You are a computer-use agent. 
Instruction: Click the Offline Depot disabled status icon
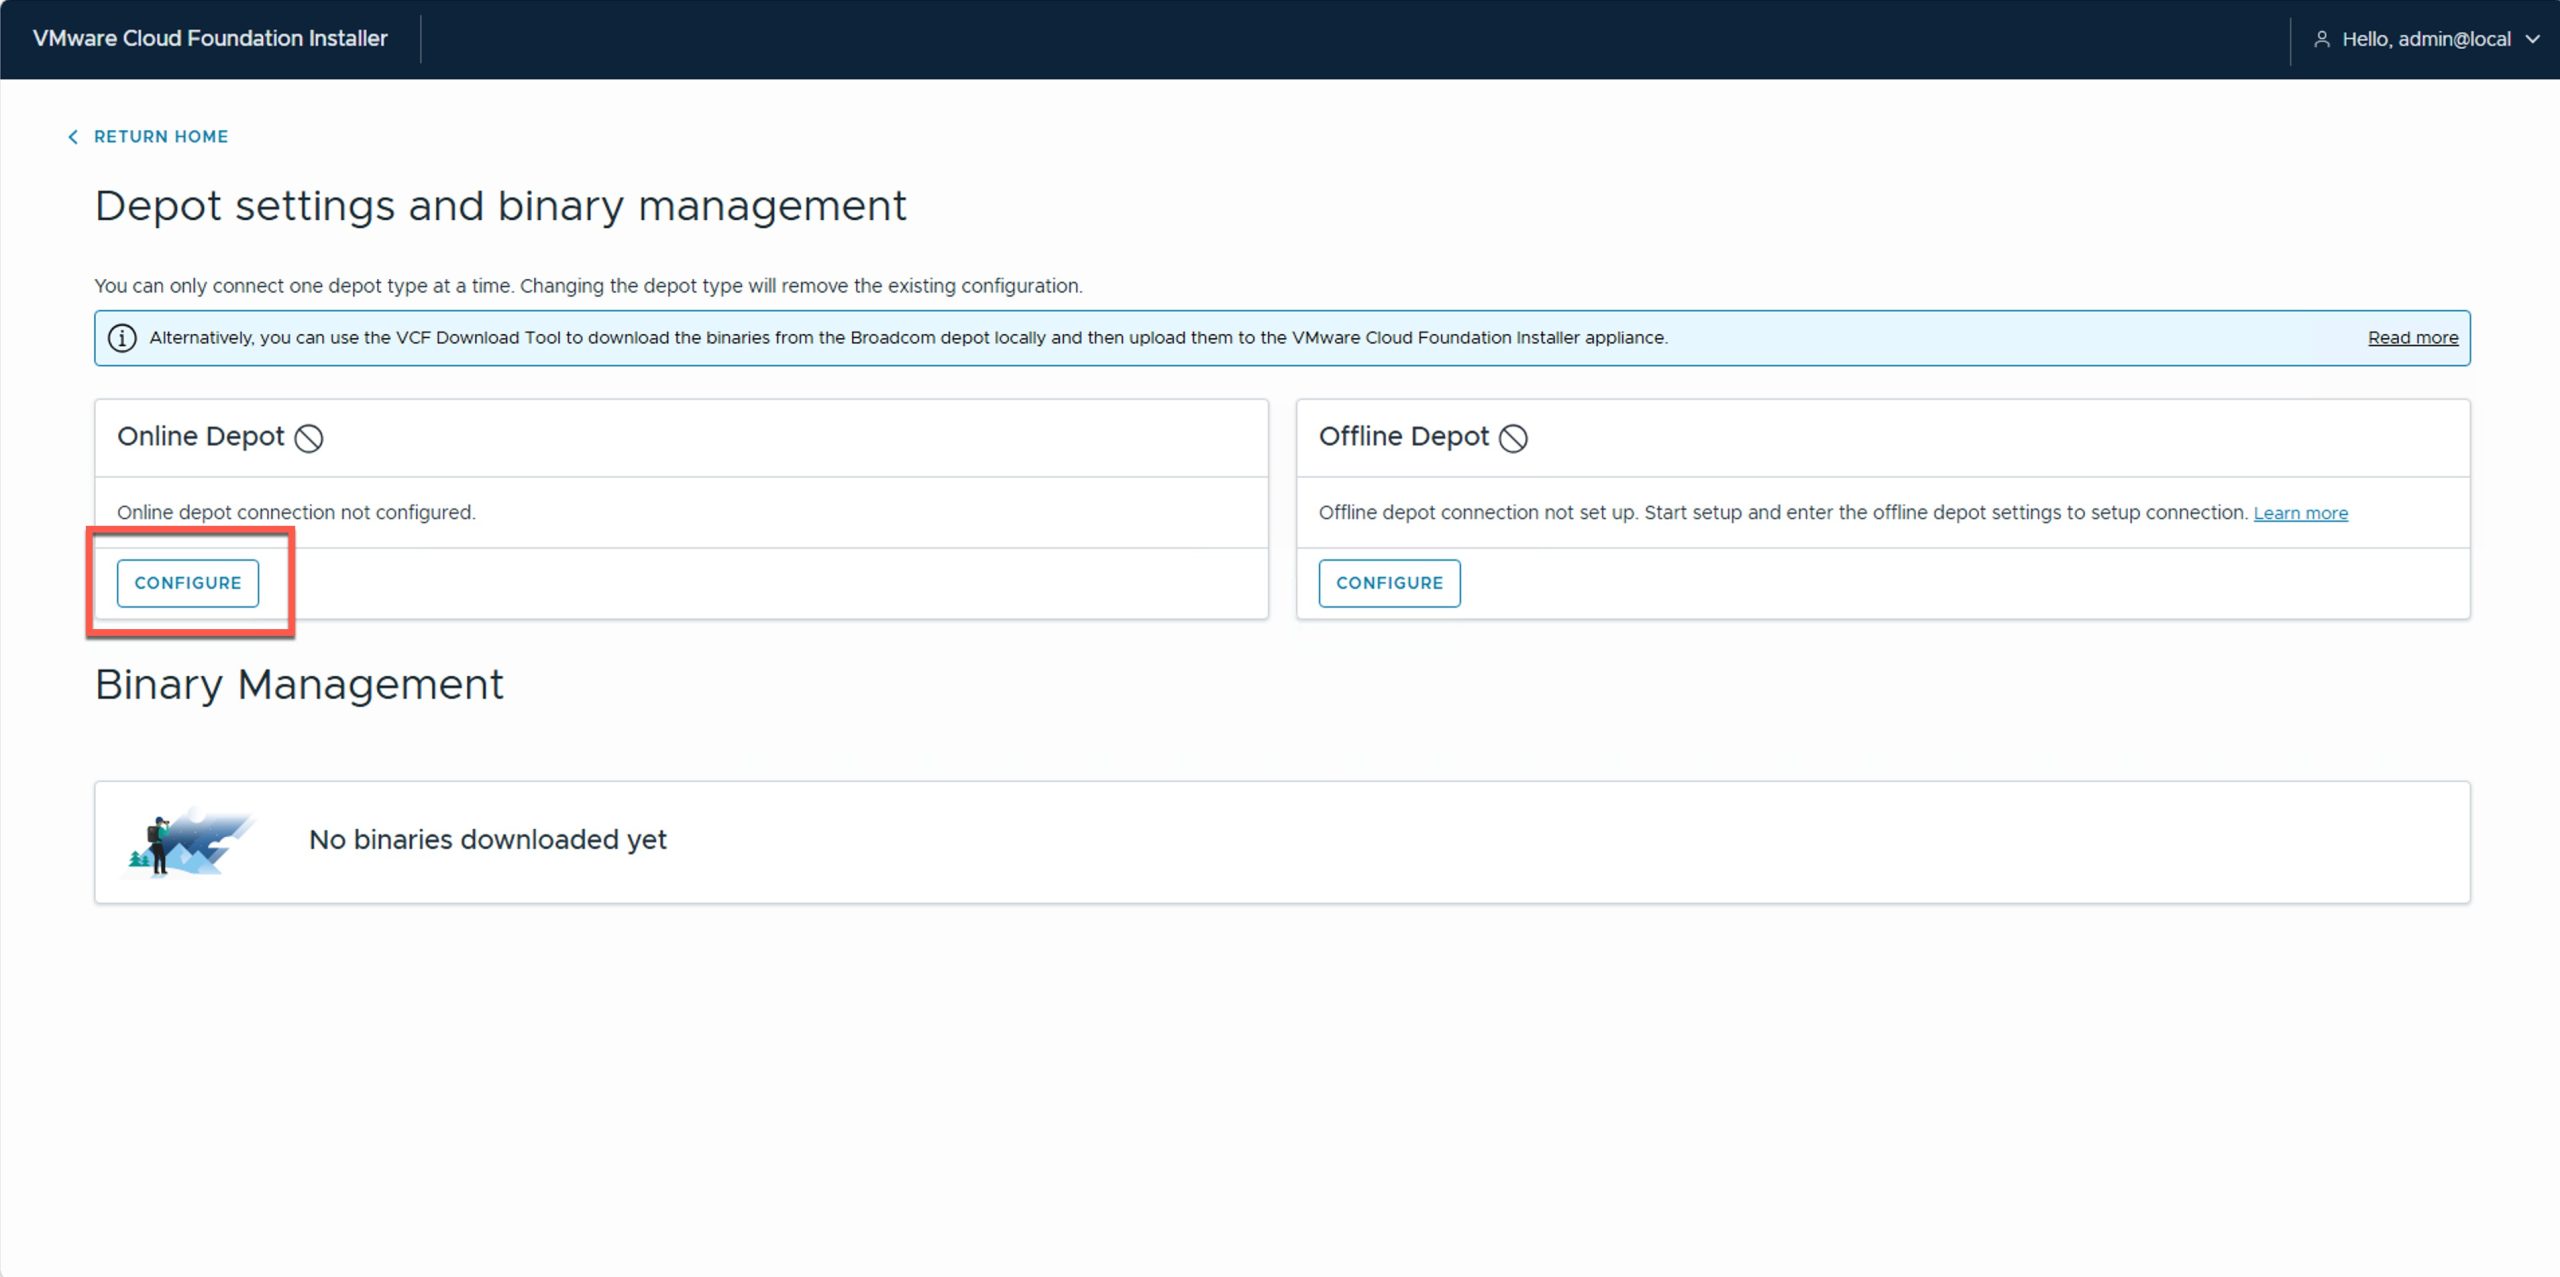(1513, 438)
